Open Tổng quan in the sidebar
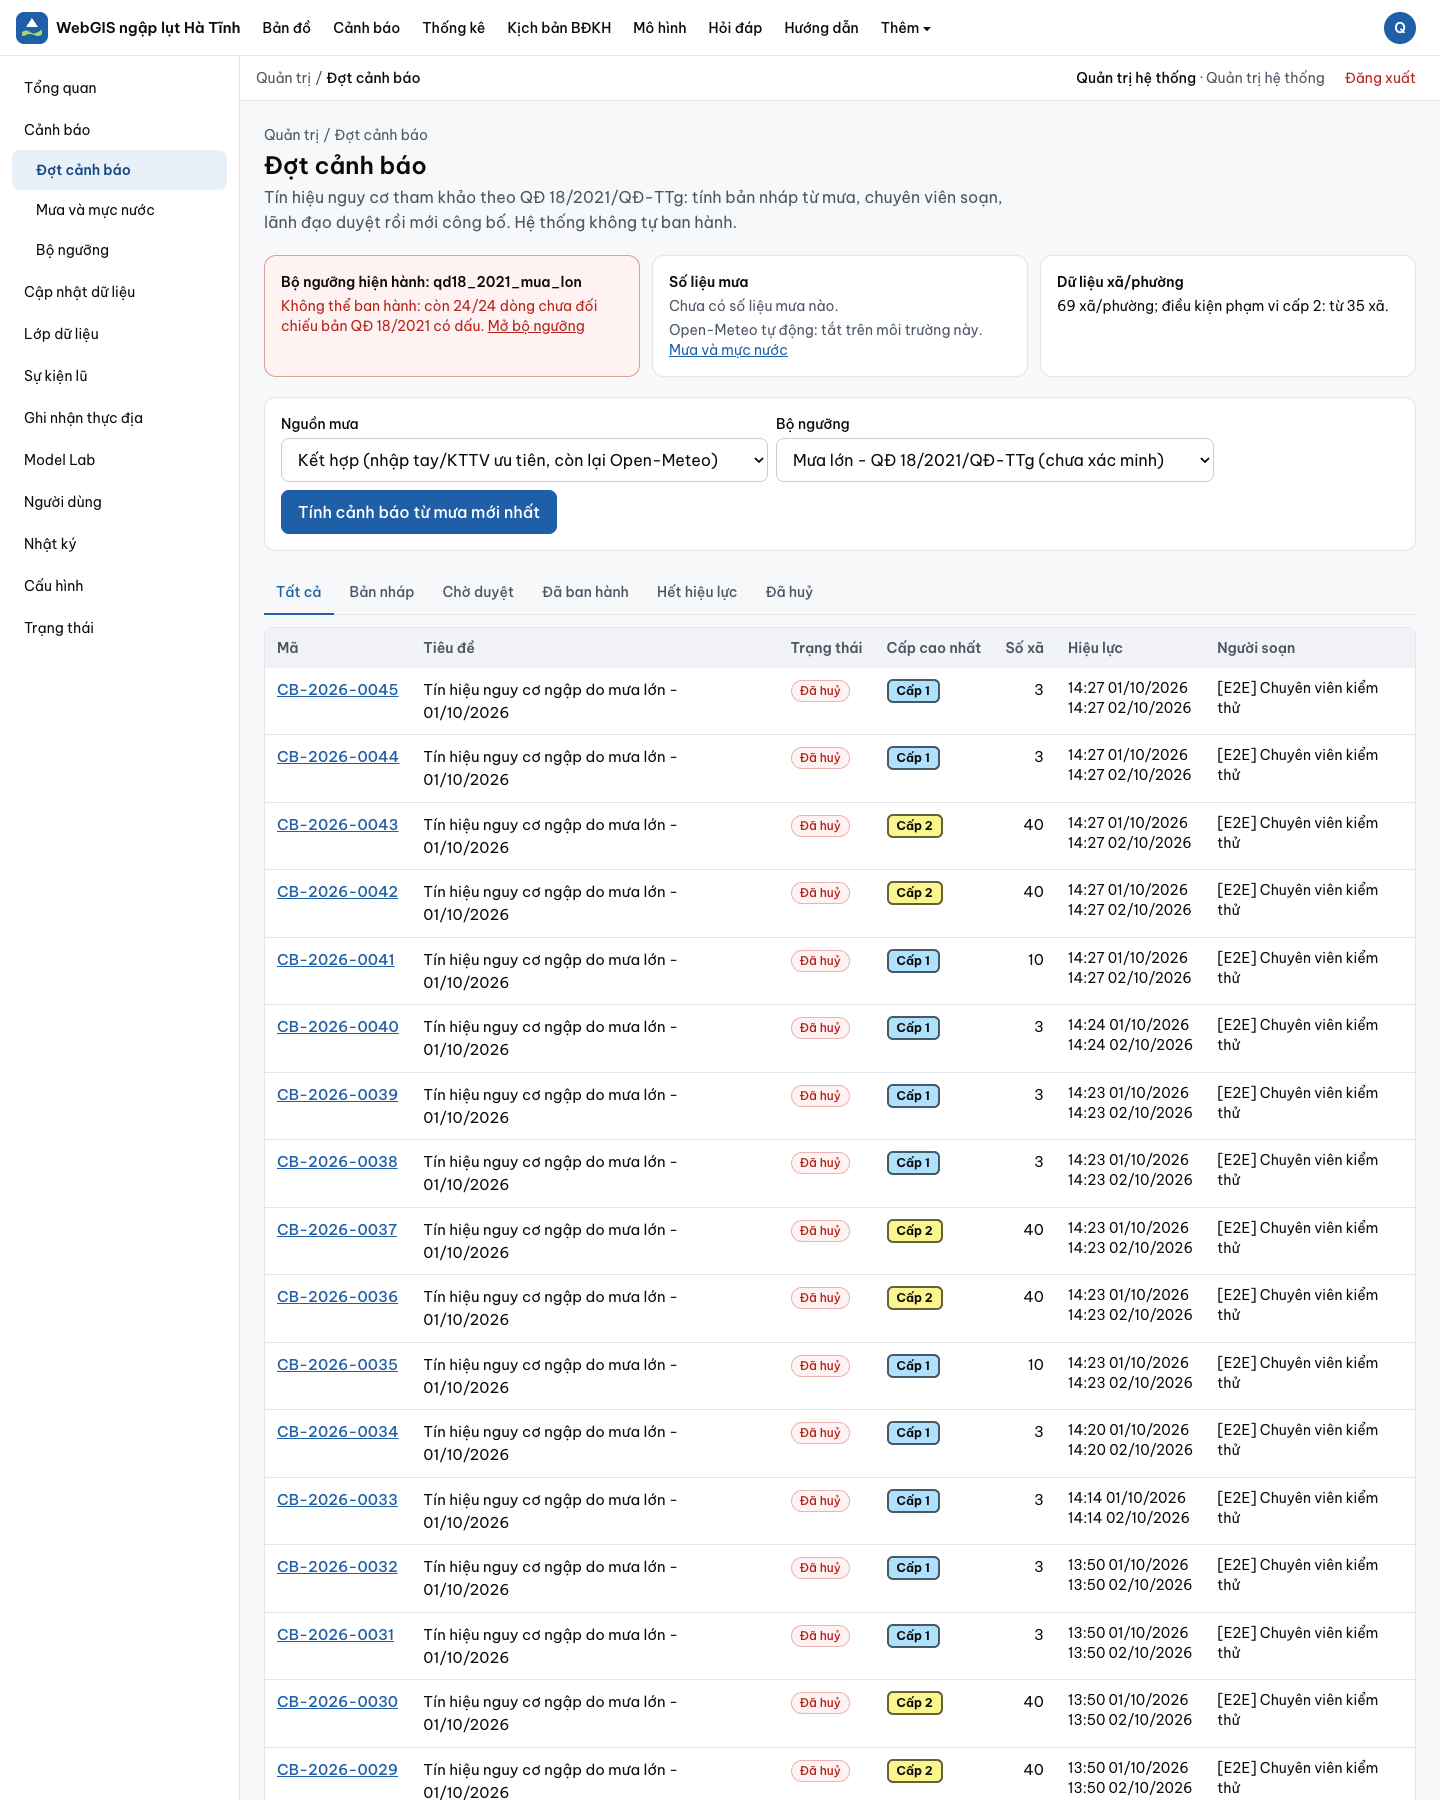1440x1800 pixels. click(x=120, y=88)
